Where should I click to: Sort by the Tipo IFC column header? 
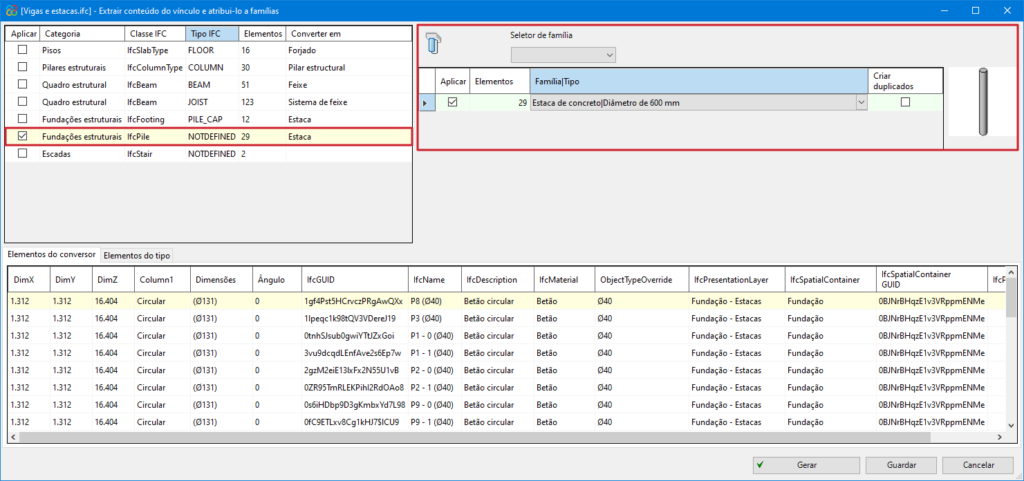click(212, 33)
